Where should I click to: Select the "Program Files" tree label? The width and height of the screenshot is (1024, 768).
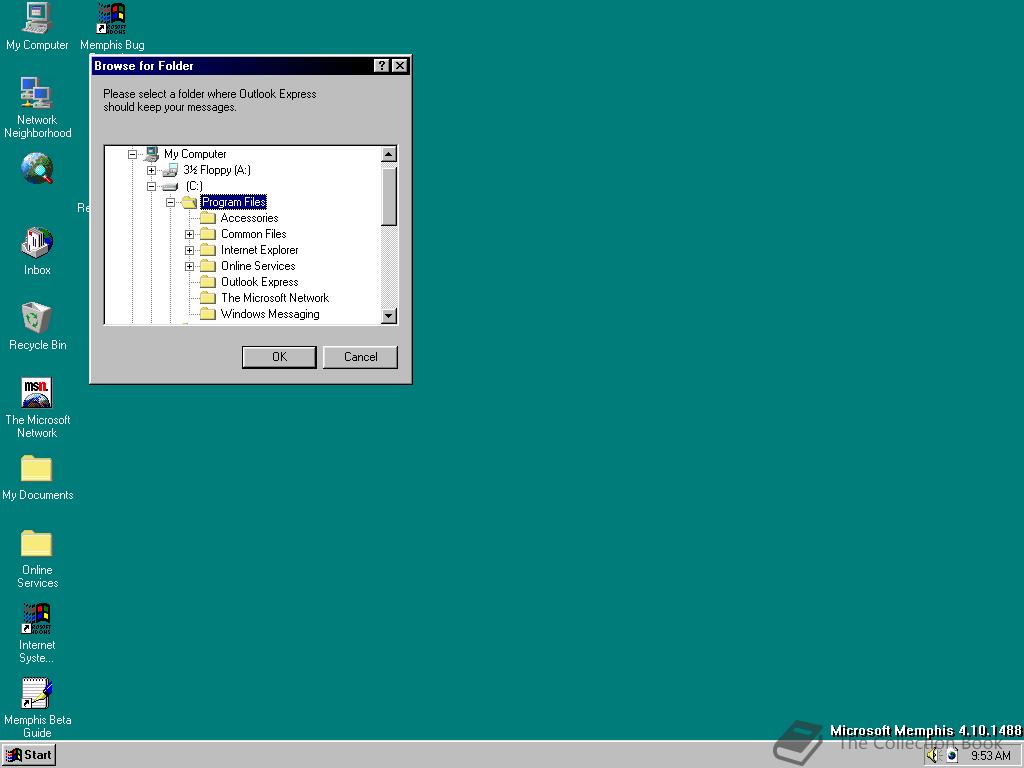pos(234,202)
